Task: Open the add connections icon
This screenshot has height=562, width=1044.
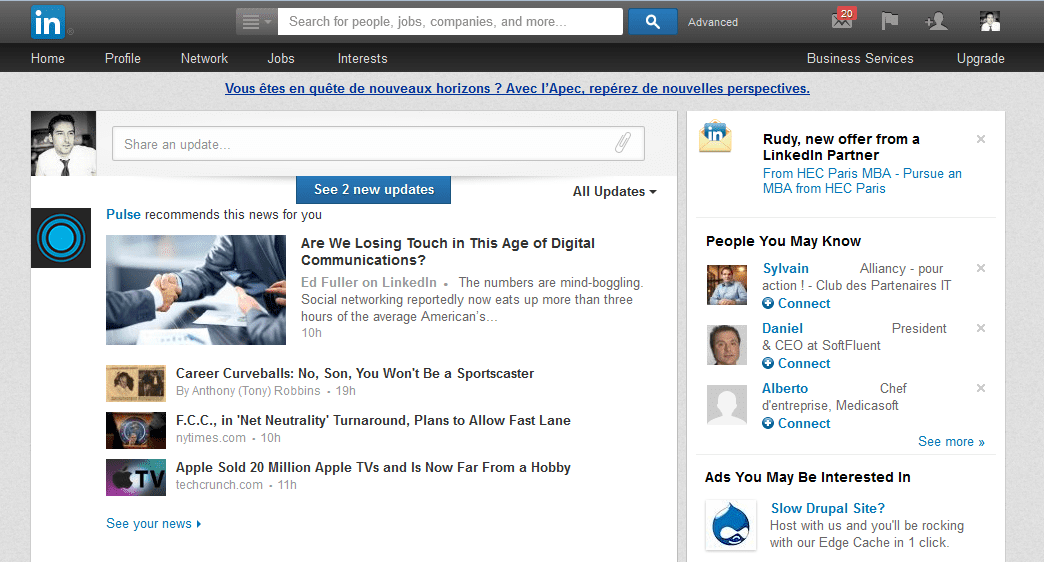Action: coord(936,21)
